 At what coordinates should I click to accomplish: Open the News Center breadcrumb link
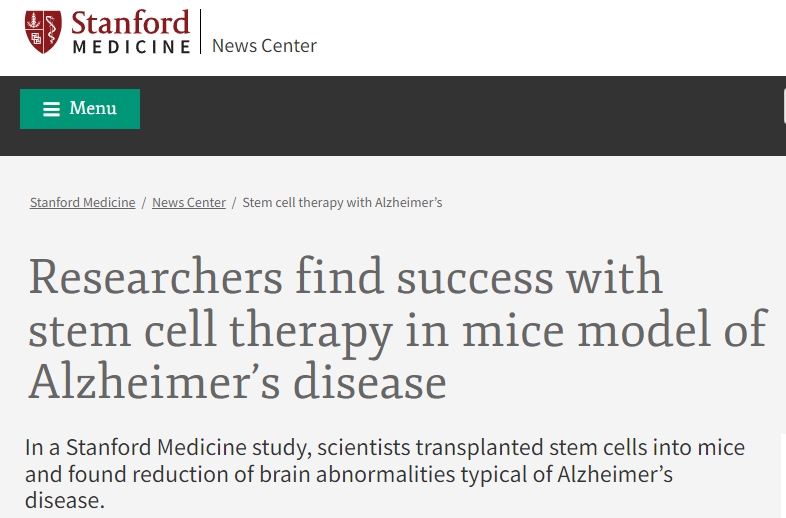coord(189,202)
